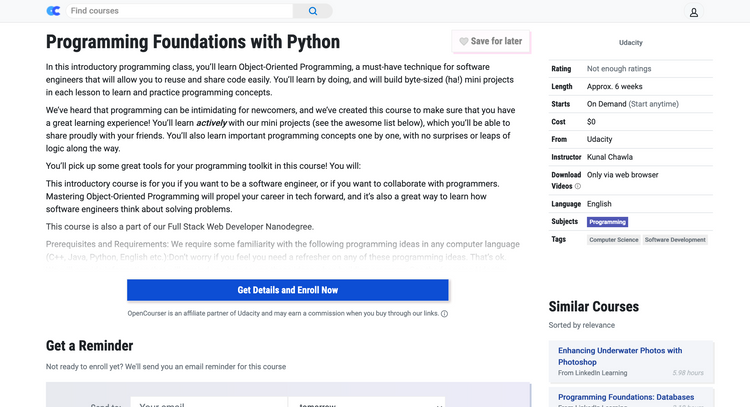Open Programming Foundations: Databases course

point(626,397)
